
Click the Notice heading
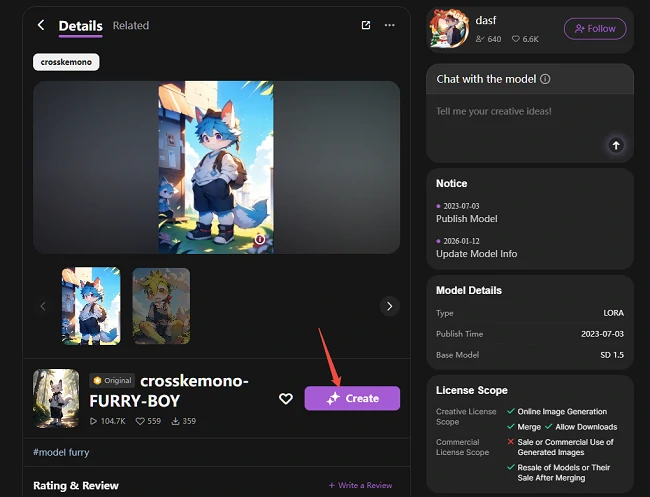[x=451, y=184]
